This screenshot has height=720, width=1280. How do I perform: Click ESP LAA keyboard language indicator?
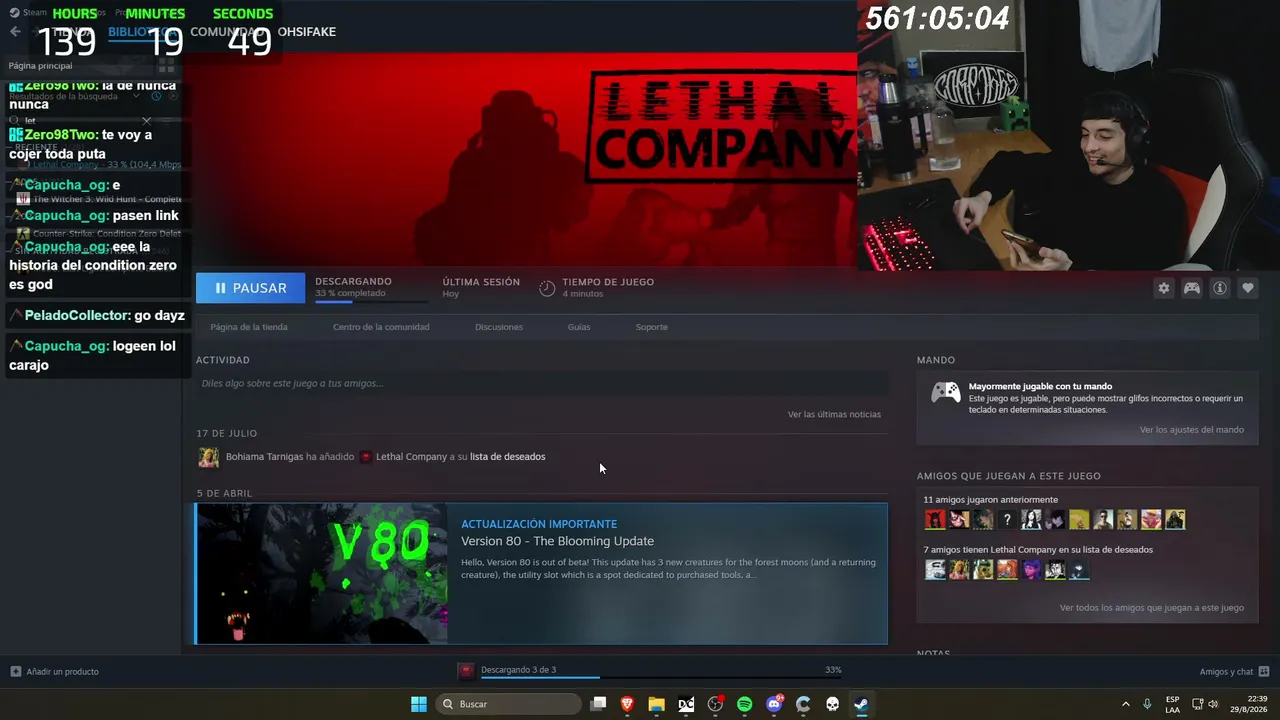pyautogui.click(x=1172, y=704)
